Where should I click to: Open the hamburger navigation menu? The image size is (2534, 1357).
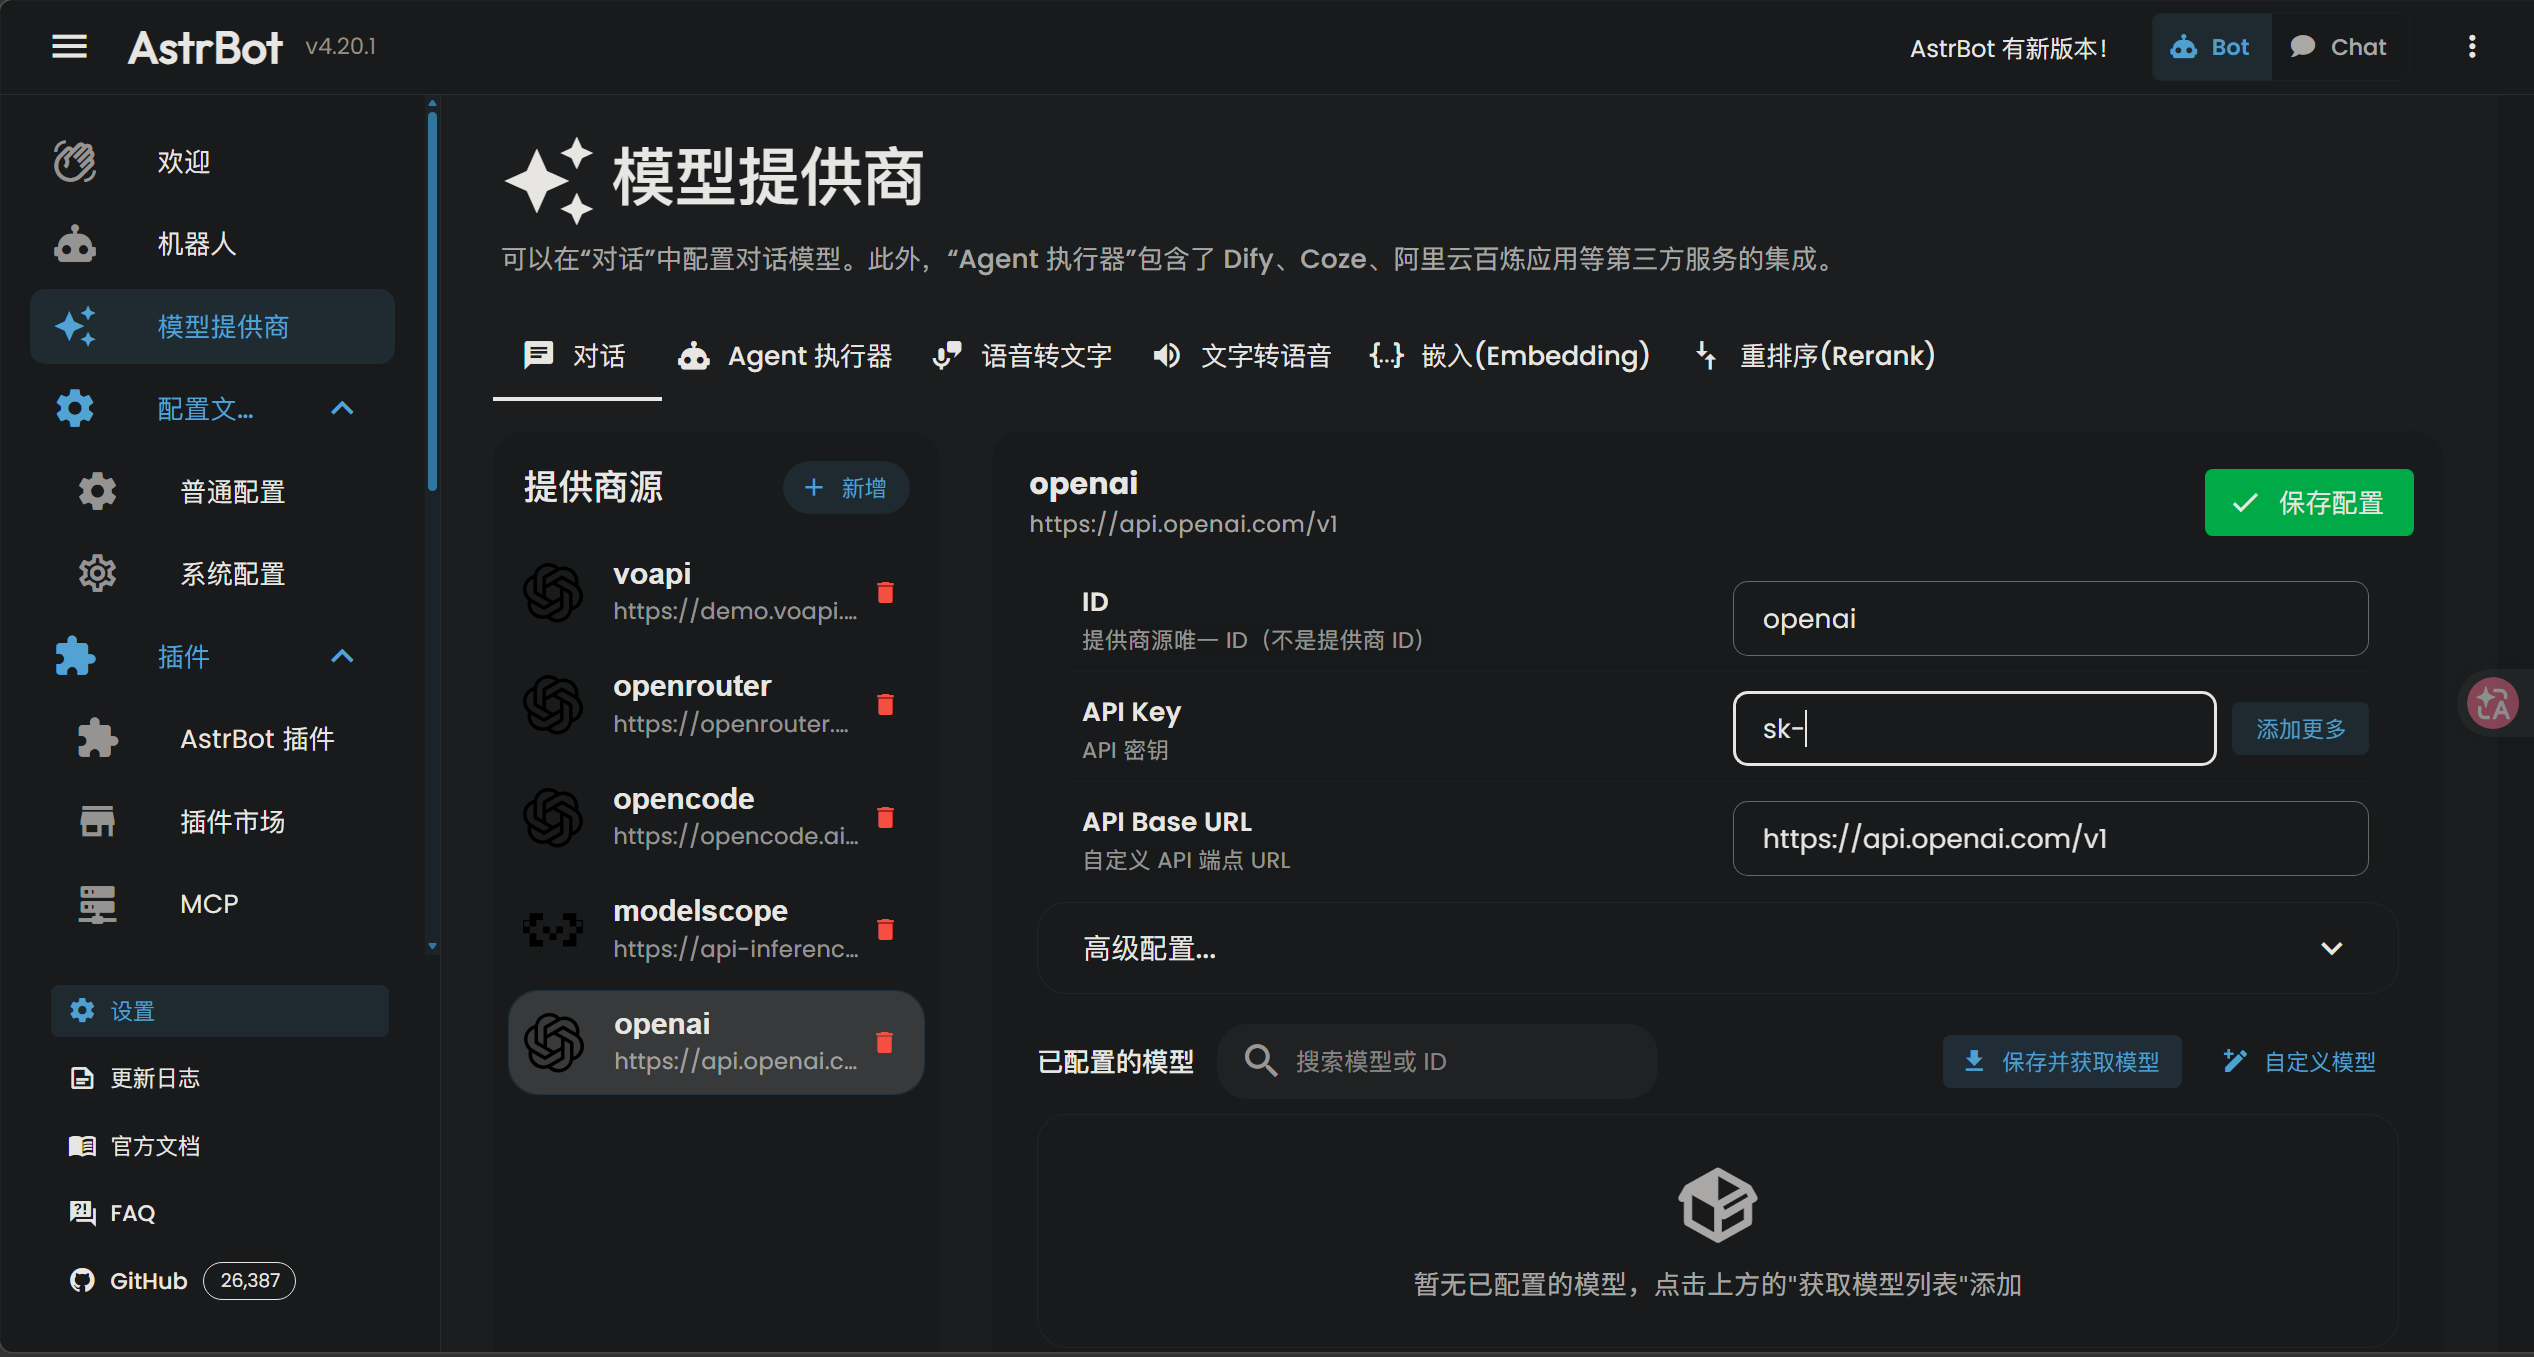click(x=69, y=47)
